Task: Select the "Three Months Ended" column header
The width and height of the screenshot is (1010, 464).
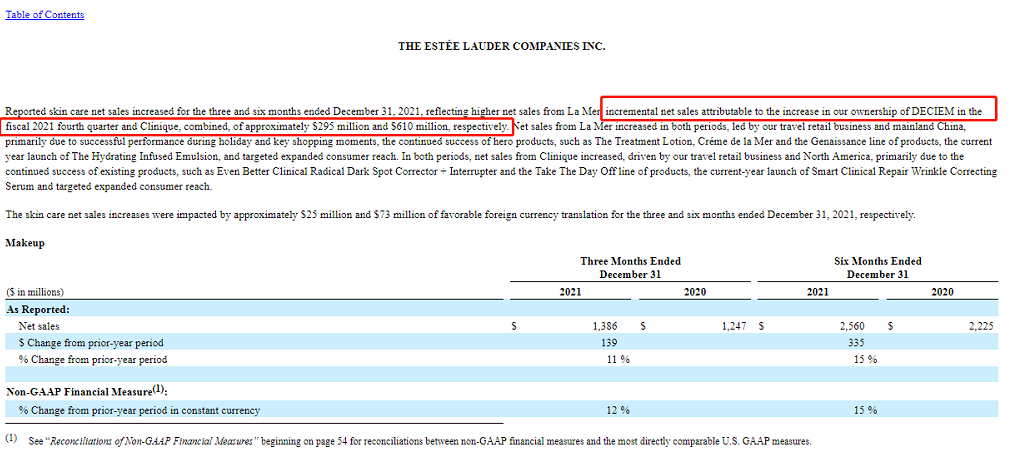Action: tap(631, 262)
